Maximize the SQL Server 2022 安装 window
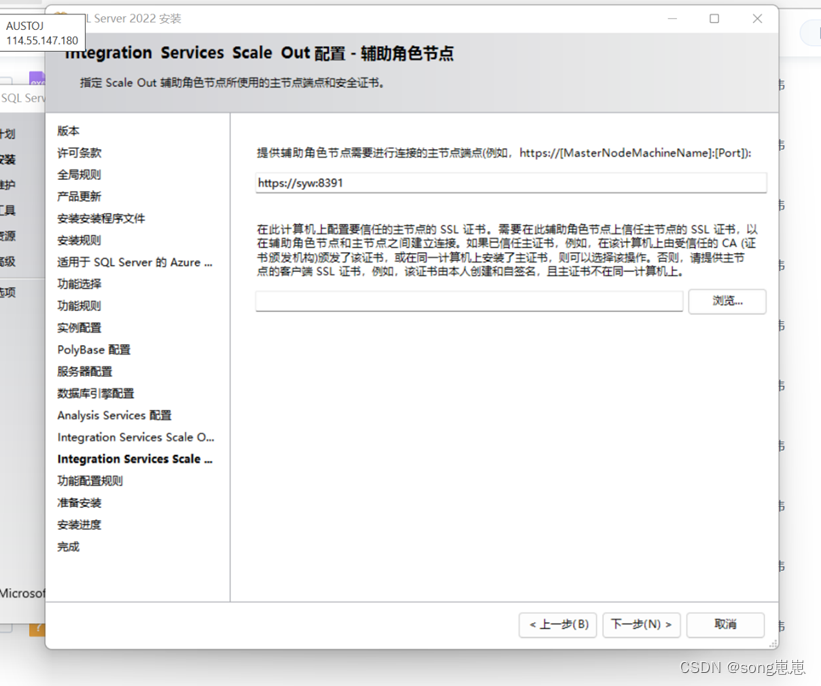Image resolution: width=821 pixels, height=686 pixels. coord(714,19)
